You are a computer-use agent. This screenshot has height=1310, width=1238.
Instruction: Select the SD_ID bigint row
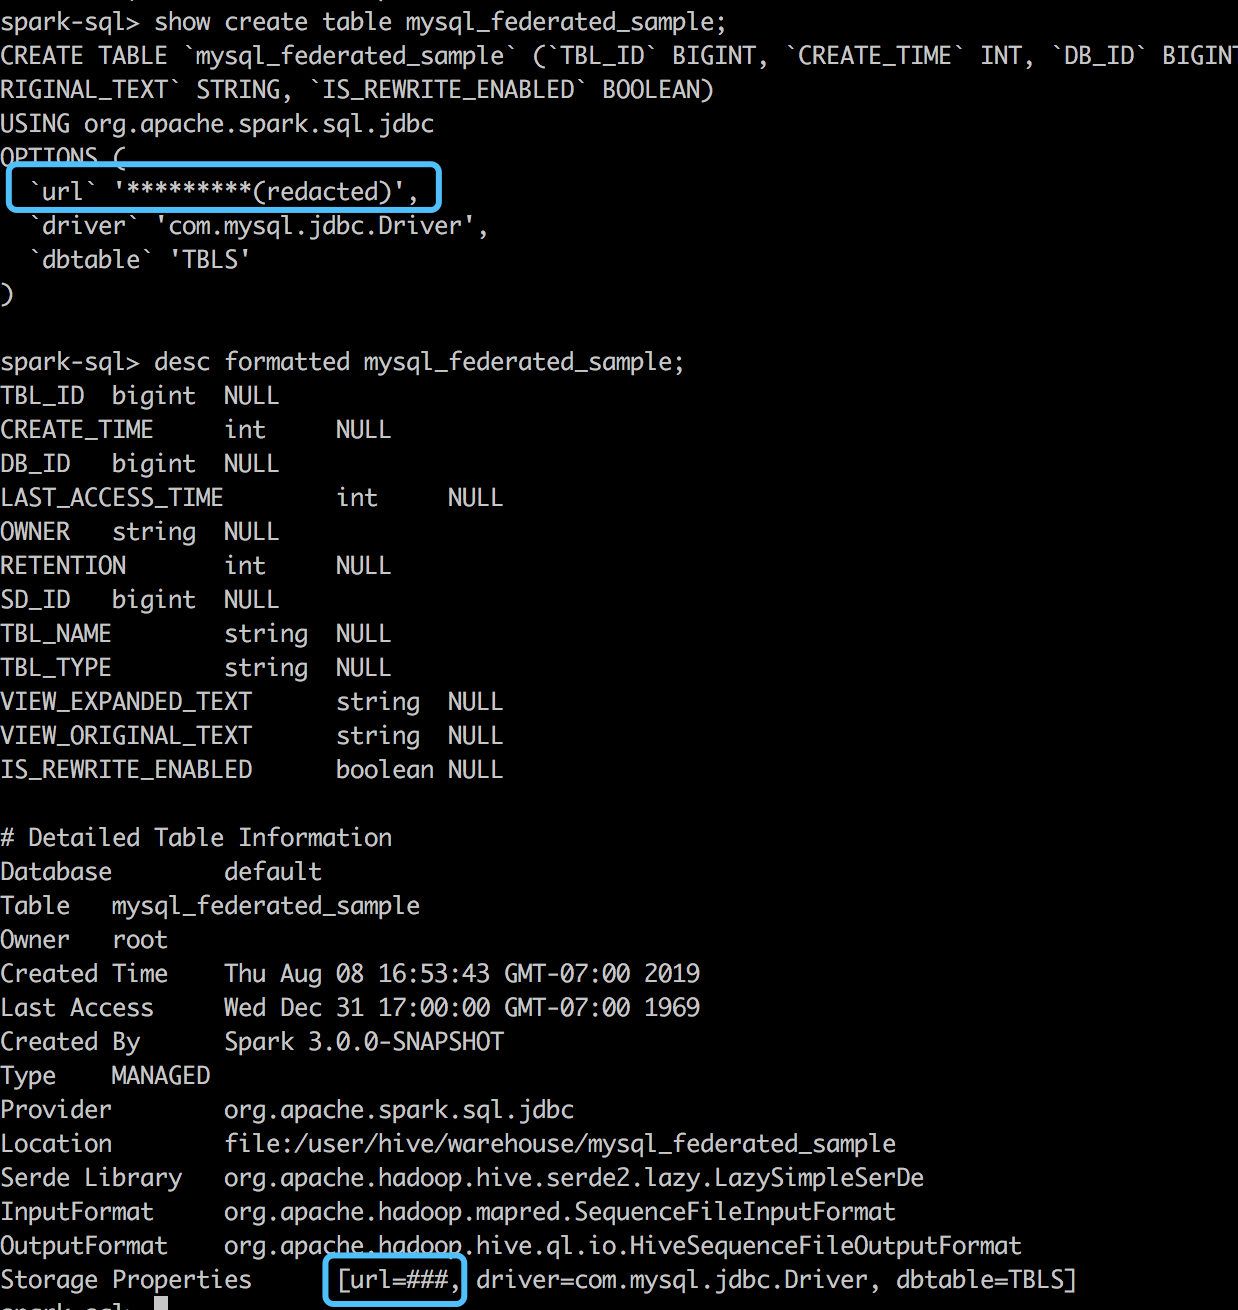[140, 600]
